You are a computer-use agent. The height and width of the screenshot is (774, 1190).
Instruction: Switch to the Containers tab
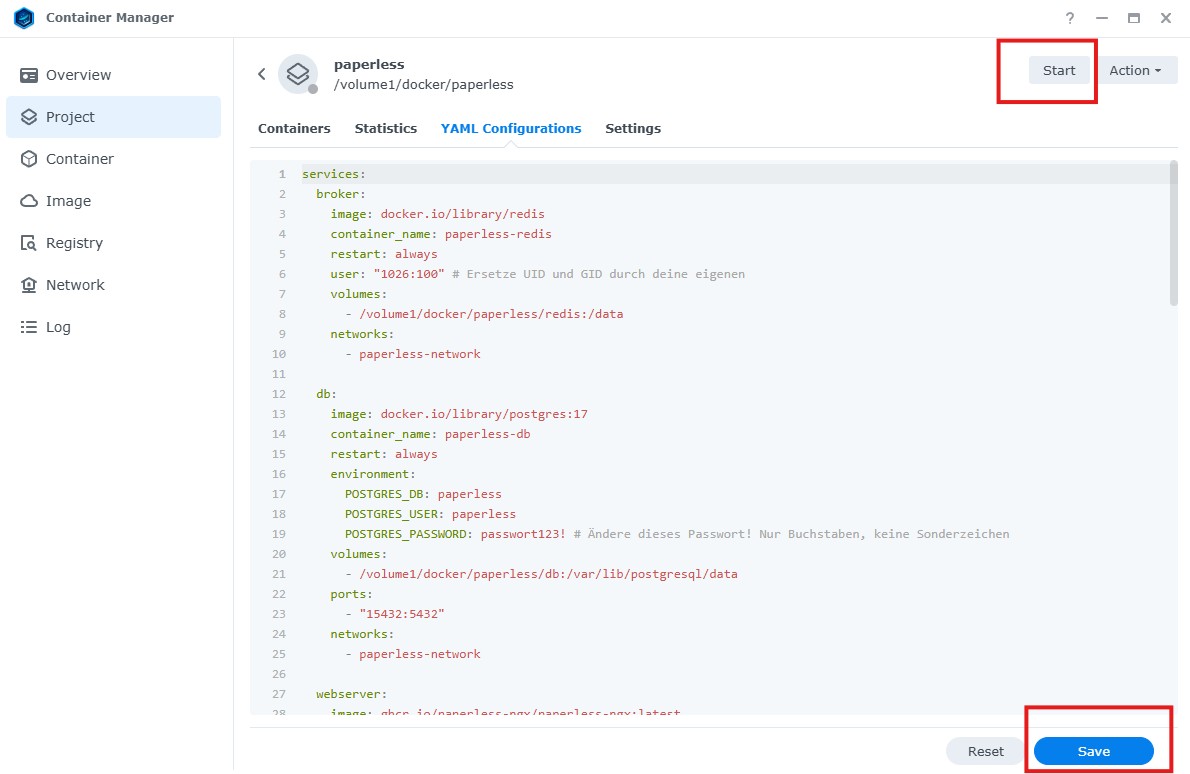click(x=294, y=128)
